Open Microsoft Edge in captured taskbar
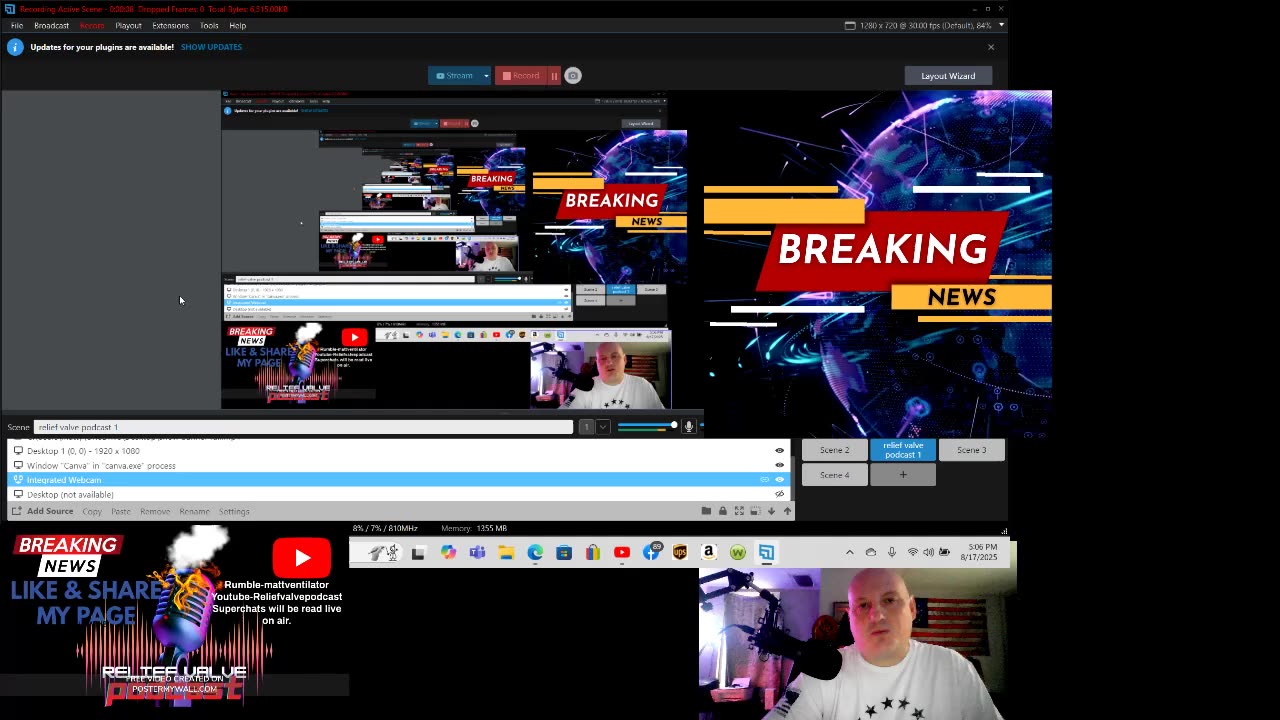1280x720 pixels. (x=535, y=552)
